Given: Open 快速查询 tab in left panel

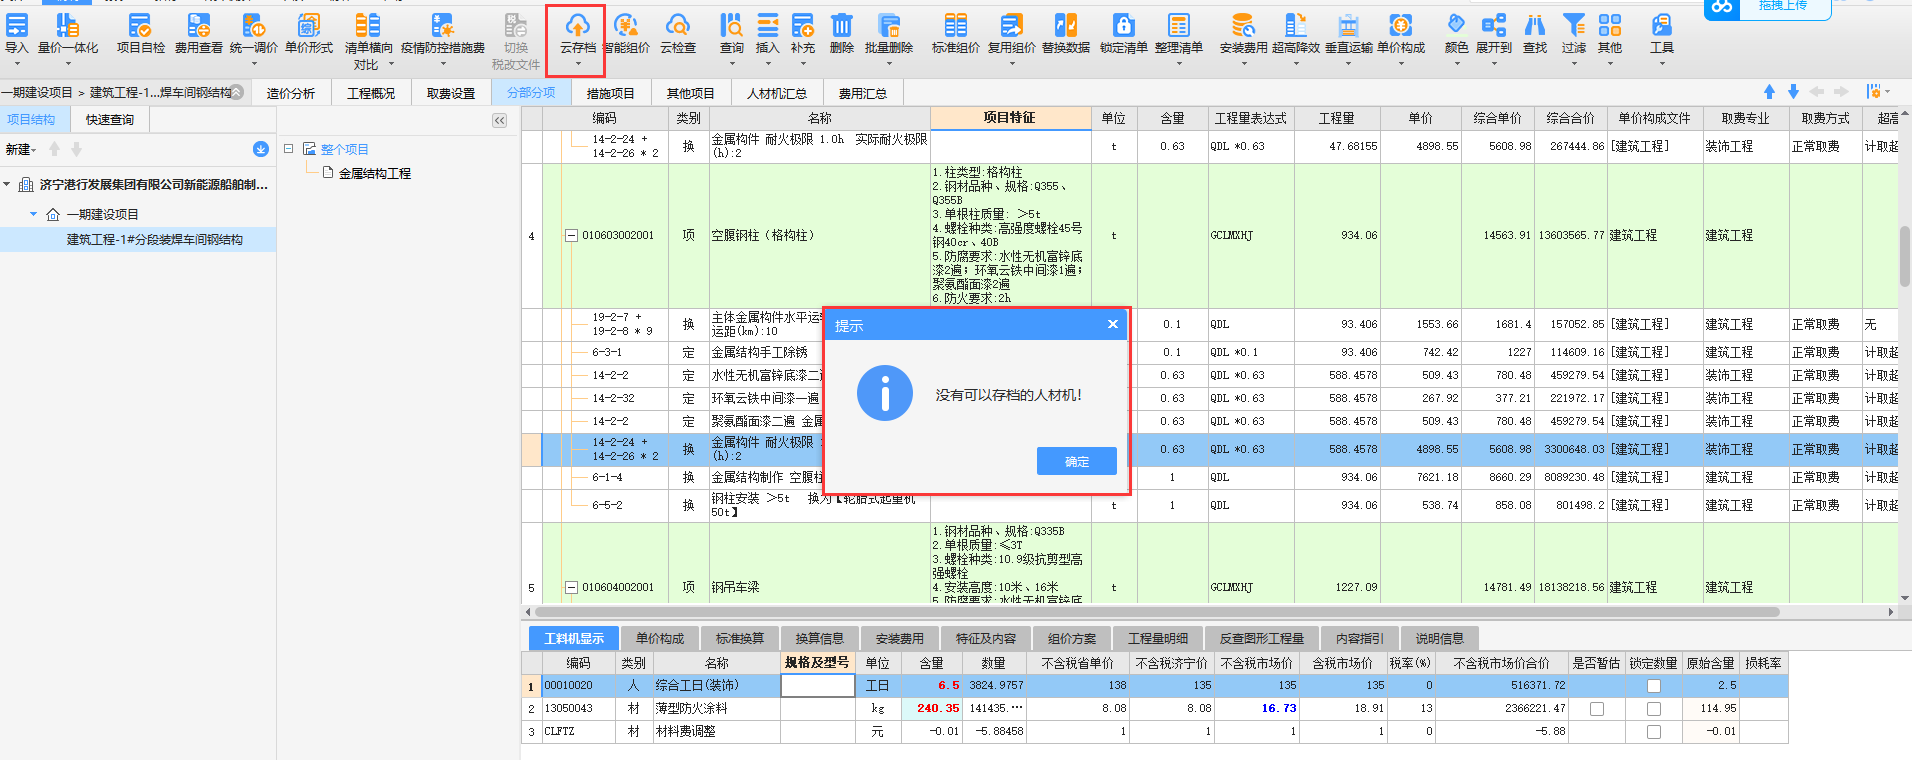Looking at the screenshot, I should (110, 120).
